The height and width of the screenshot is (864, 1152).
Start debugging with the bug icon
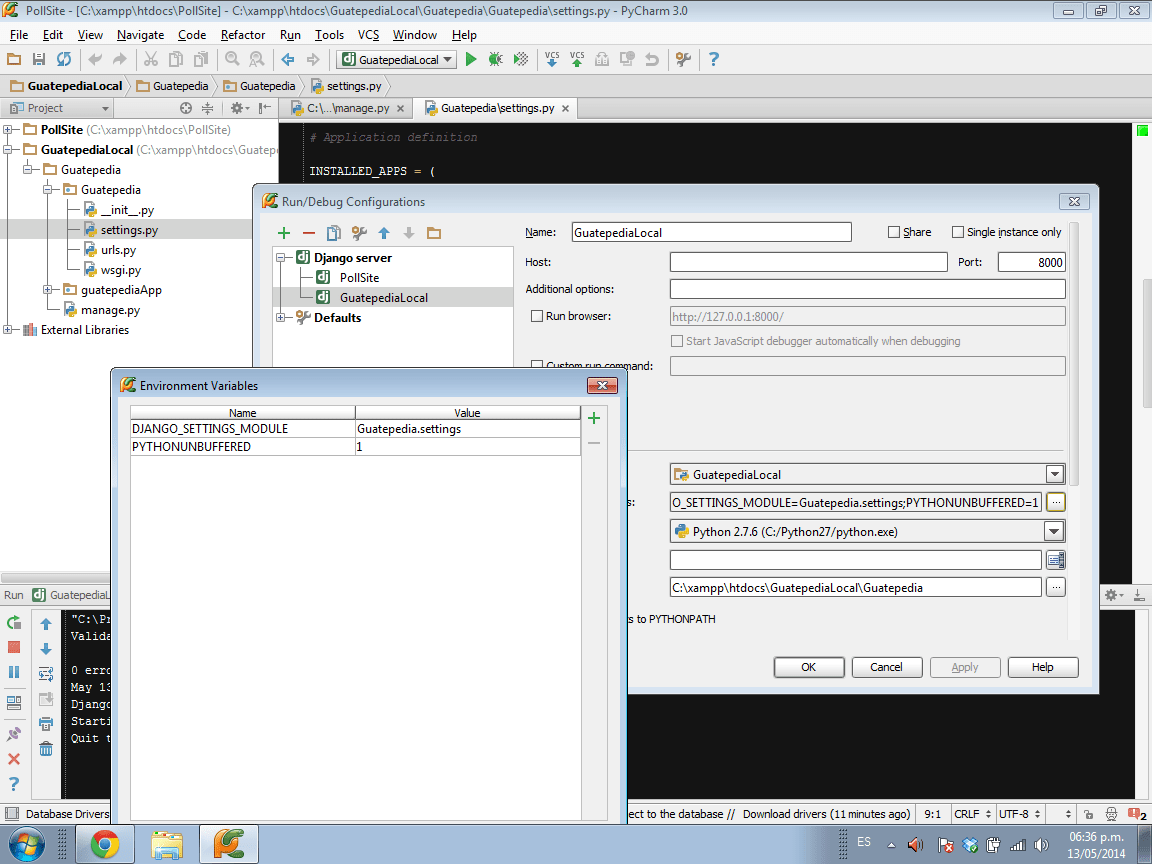(x=494, y=59)
